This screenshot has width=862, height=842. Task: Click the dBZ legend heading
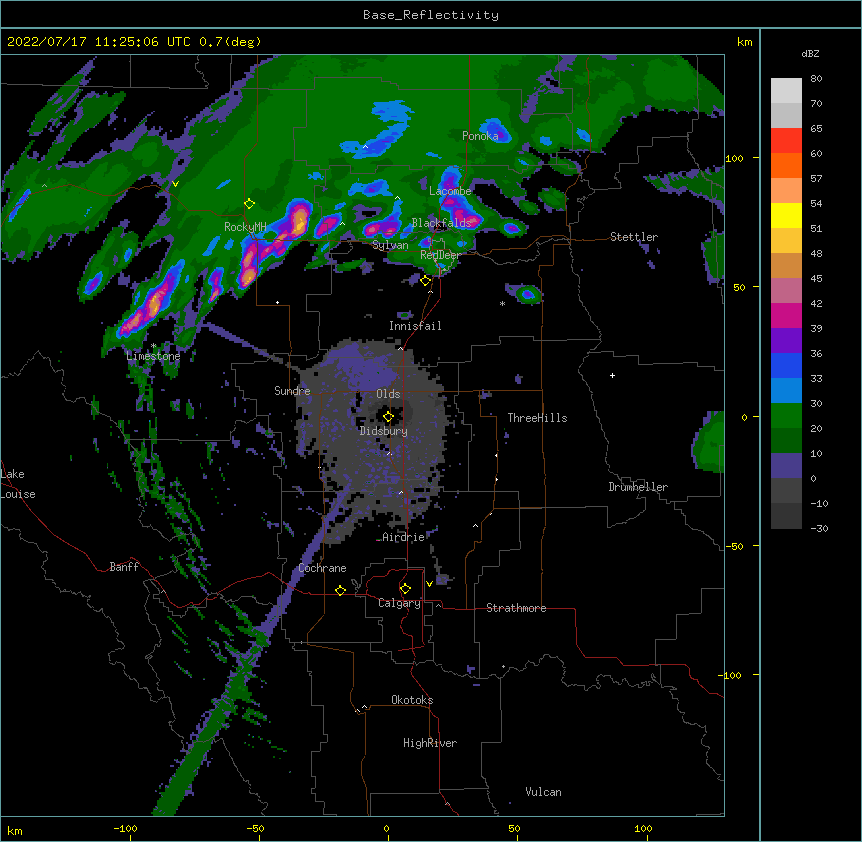click(810, 53)
